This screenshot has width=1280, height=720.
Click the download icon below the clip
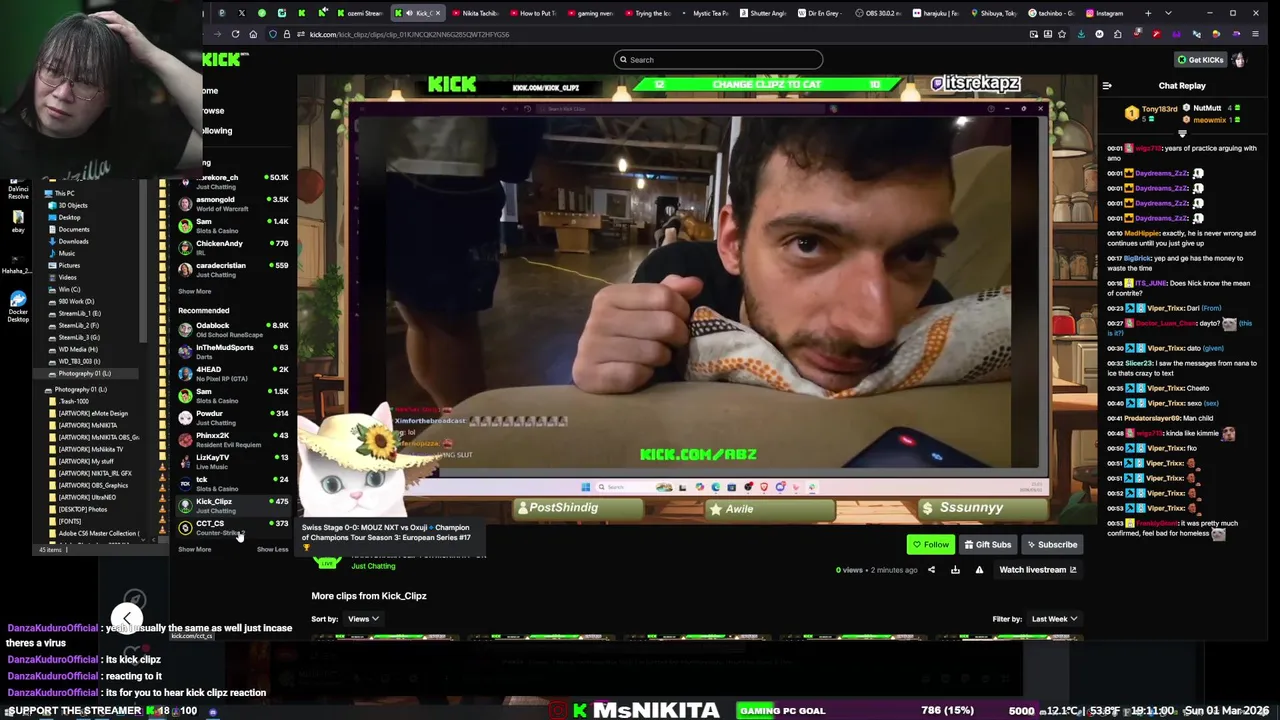coord(955,570)
